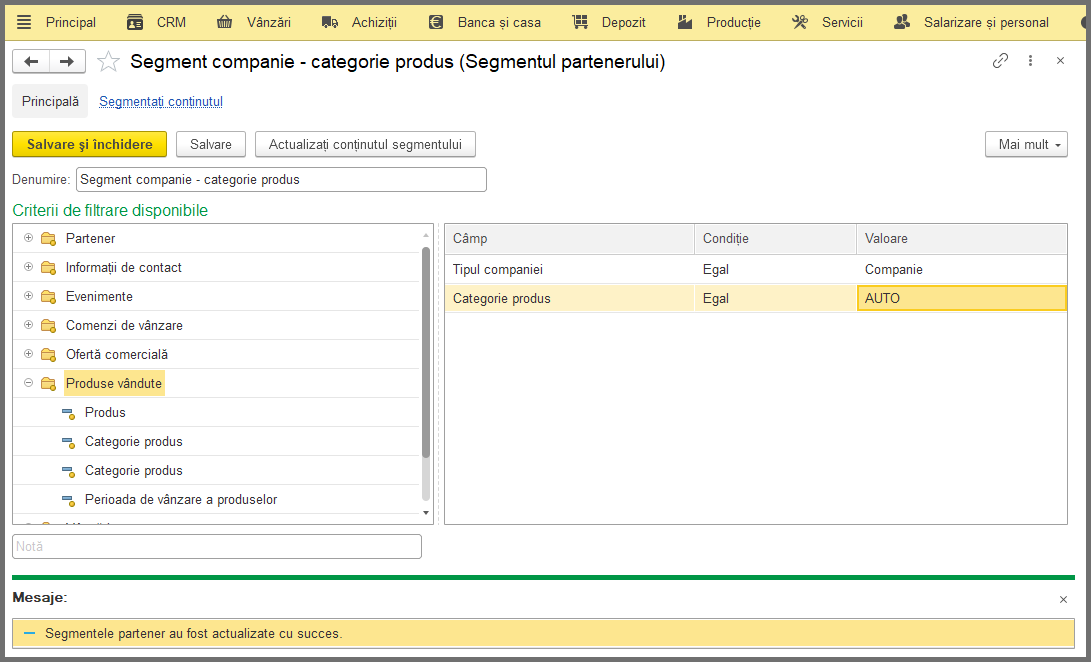Click the Producție factory icon
Image resolution: width=1091 pixels, height=662 pixels.
click(x=685, y=22)
